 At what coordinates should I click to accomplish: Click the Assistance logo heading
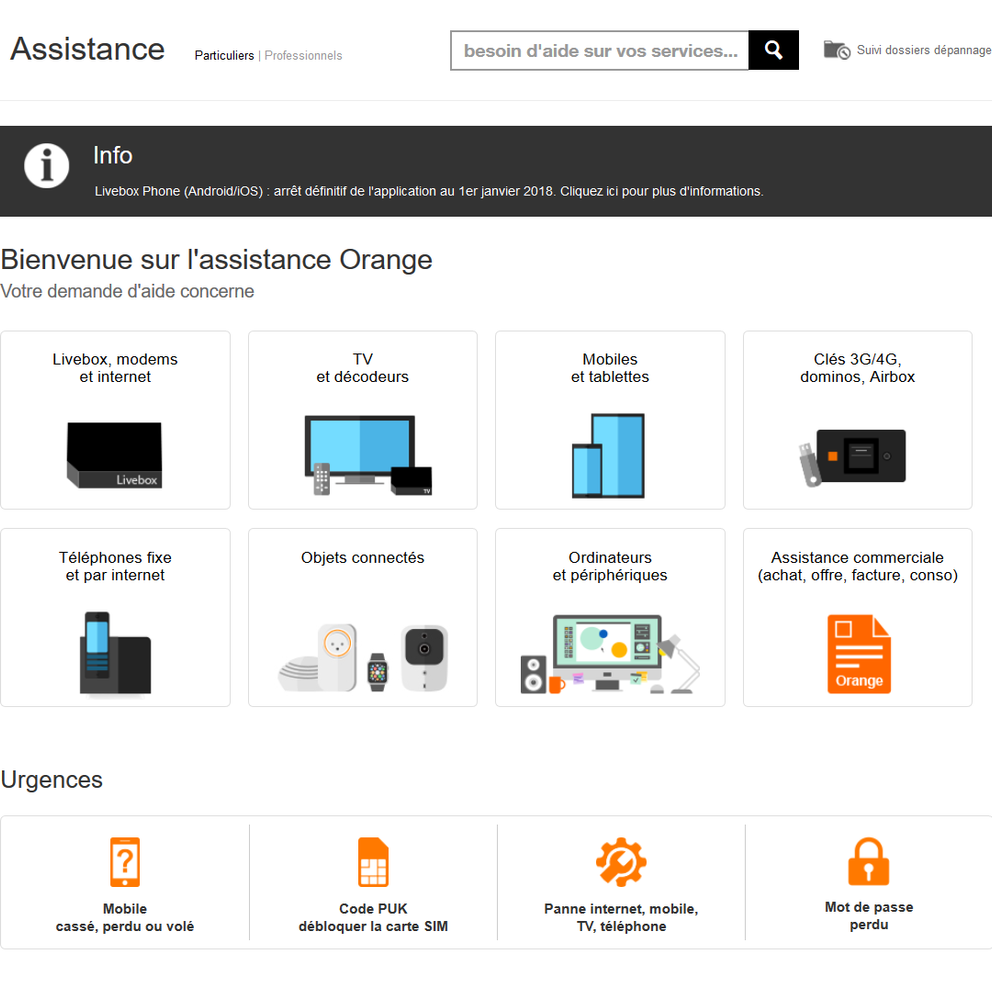(87, 48)
